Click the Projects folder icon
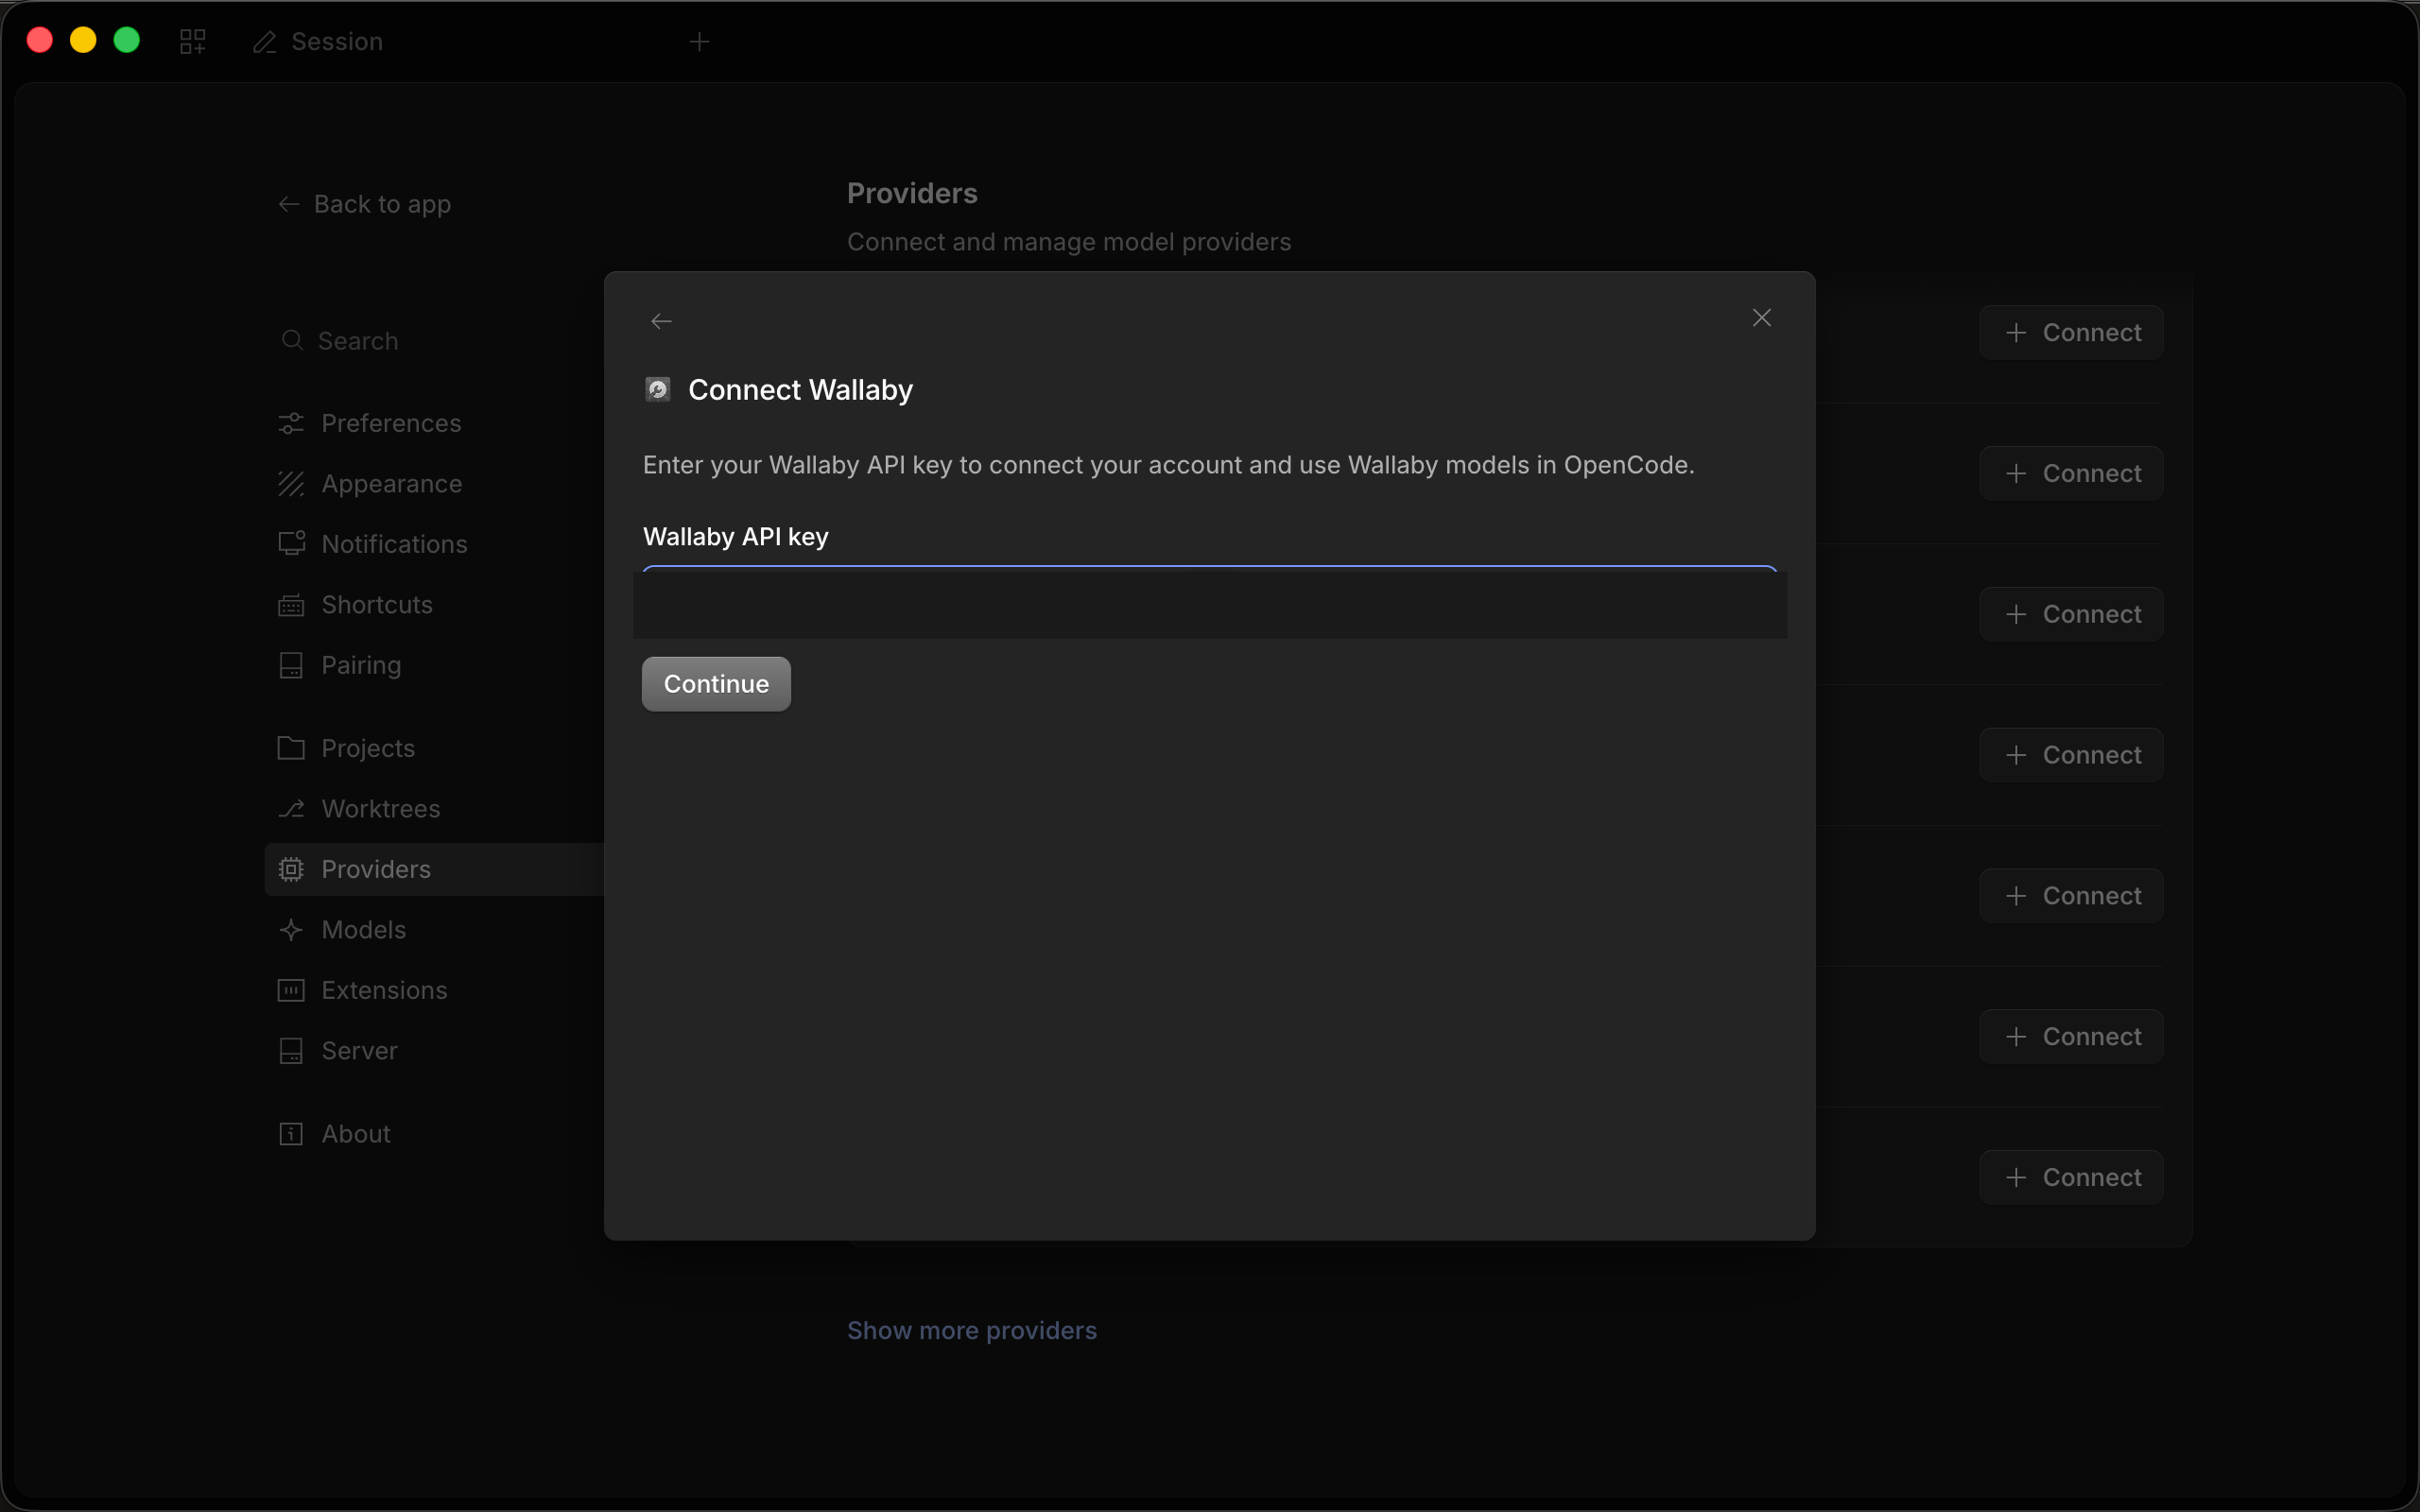Screen dimensions: 2420x1512 291,748
